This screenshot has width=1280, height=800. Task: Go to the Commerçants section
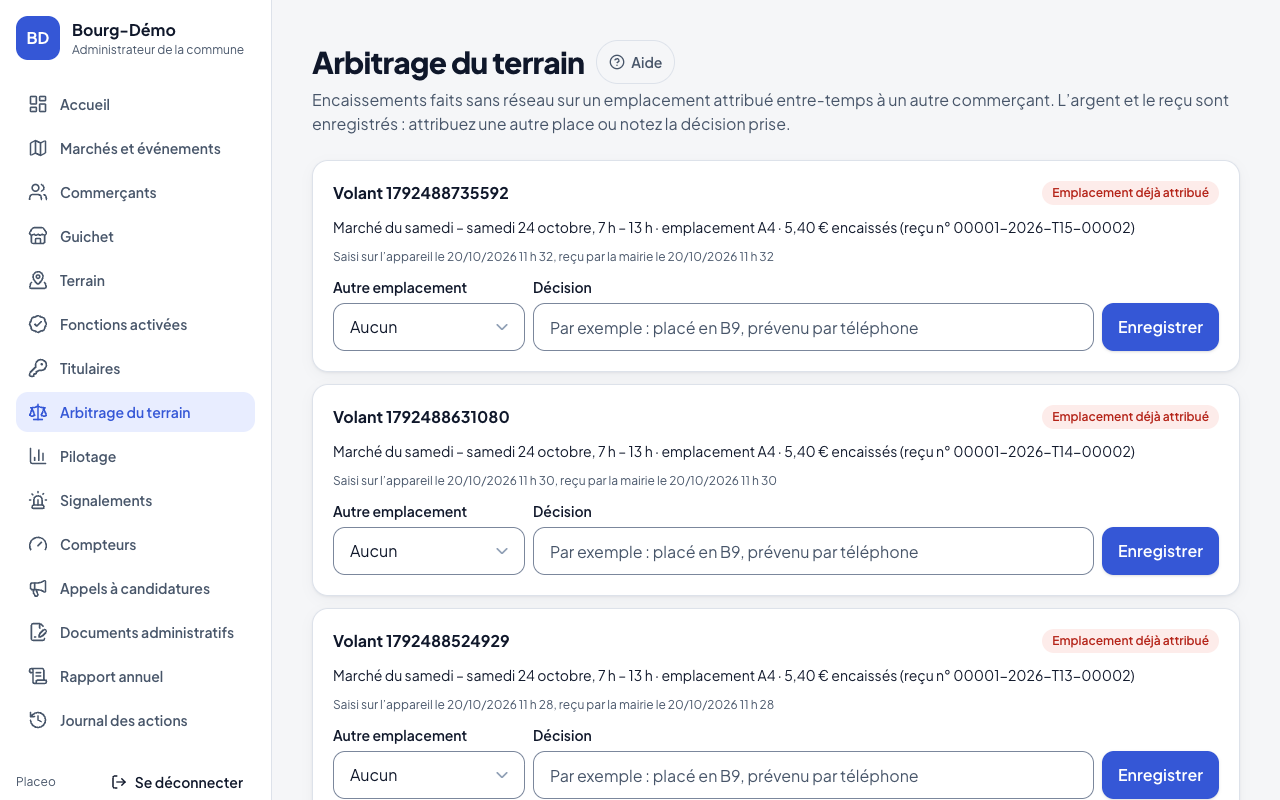pyautogui.click(x=135, y=192)
